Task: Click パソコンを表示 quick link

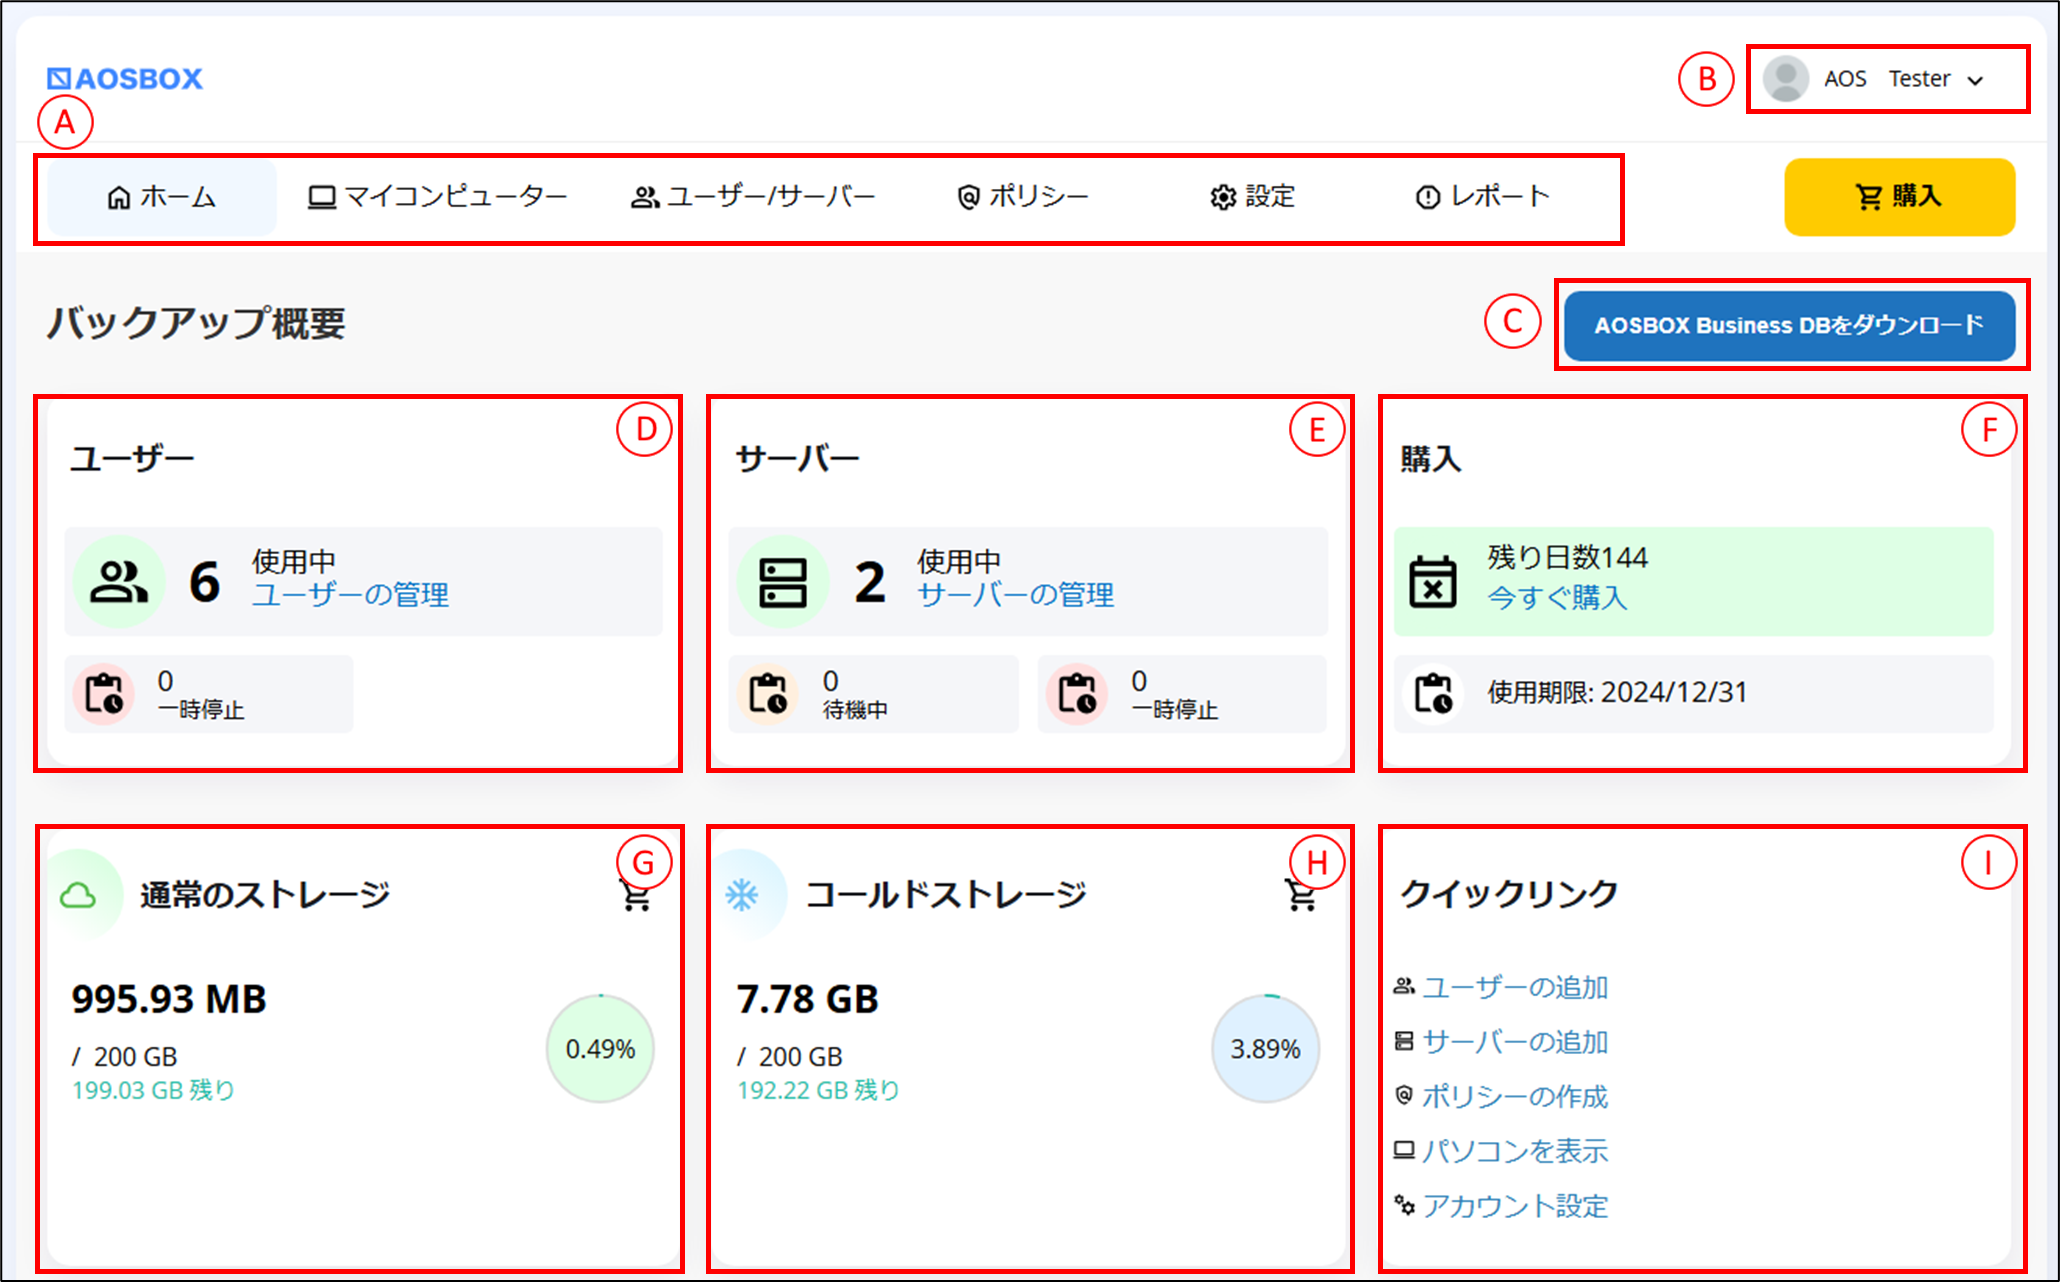Action: pyautogui.click(x=1515, y=1151)
